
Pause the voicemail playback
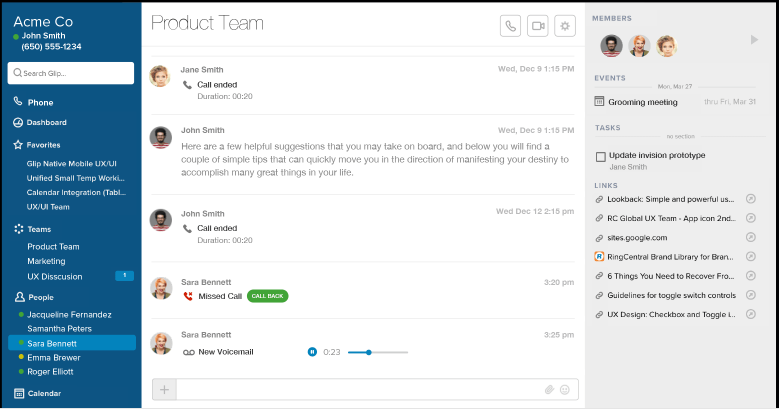[312, 352]
